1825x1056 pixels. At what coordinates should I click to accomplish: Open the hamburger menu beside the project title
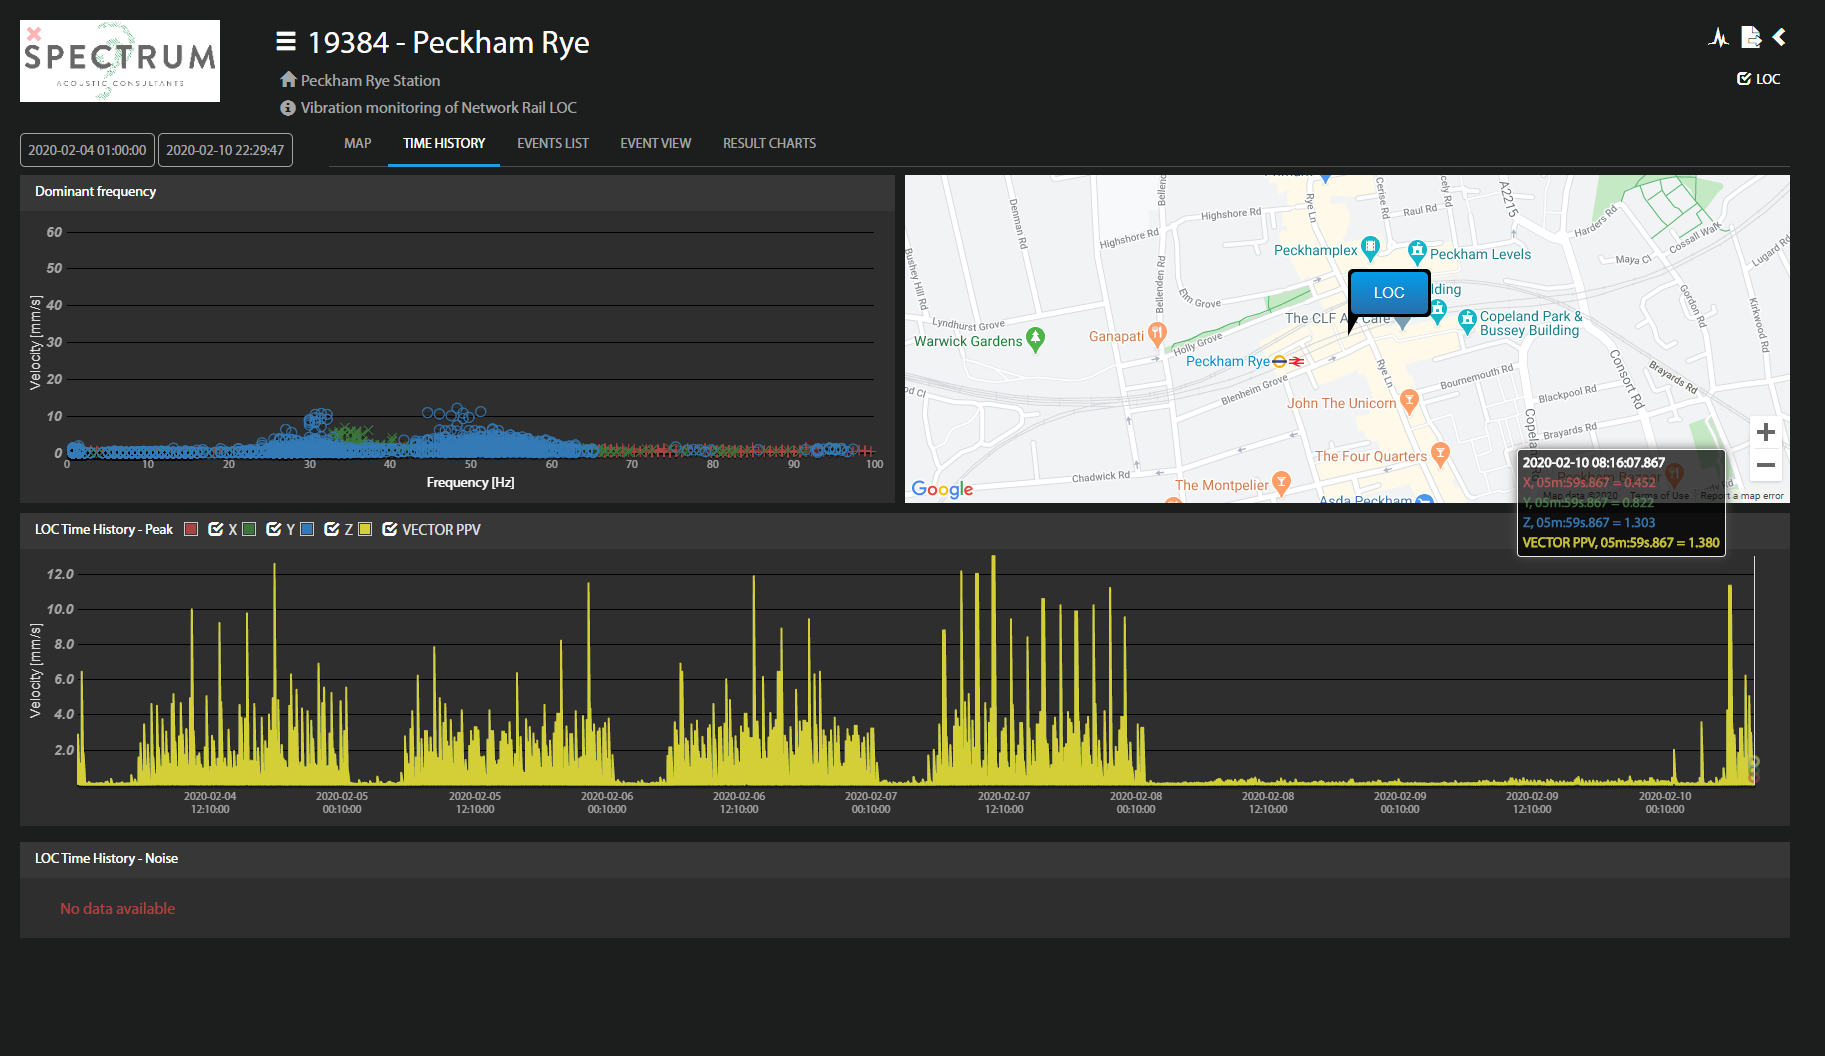(286, 42)
